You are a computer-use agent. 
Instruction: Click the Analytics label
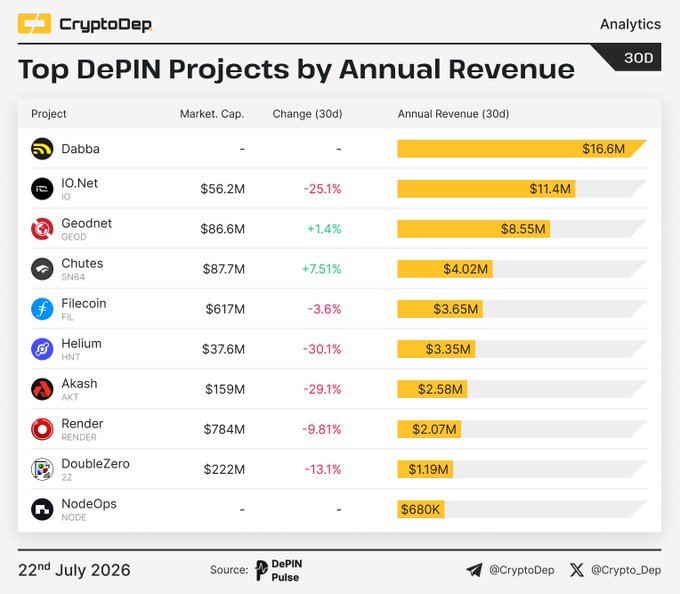click(x=631, y=24)
